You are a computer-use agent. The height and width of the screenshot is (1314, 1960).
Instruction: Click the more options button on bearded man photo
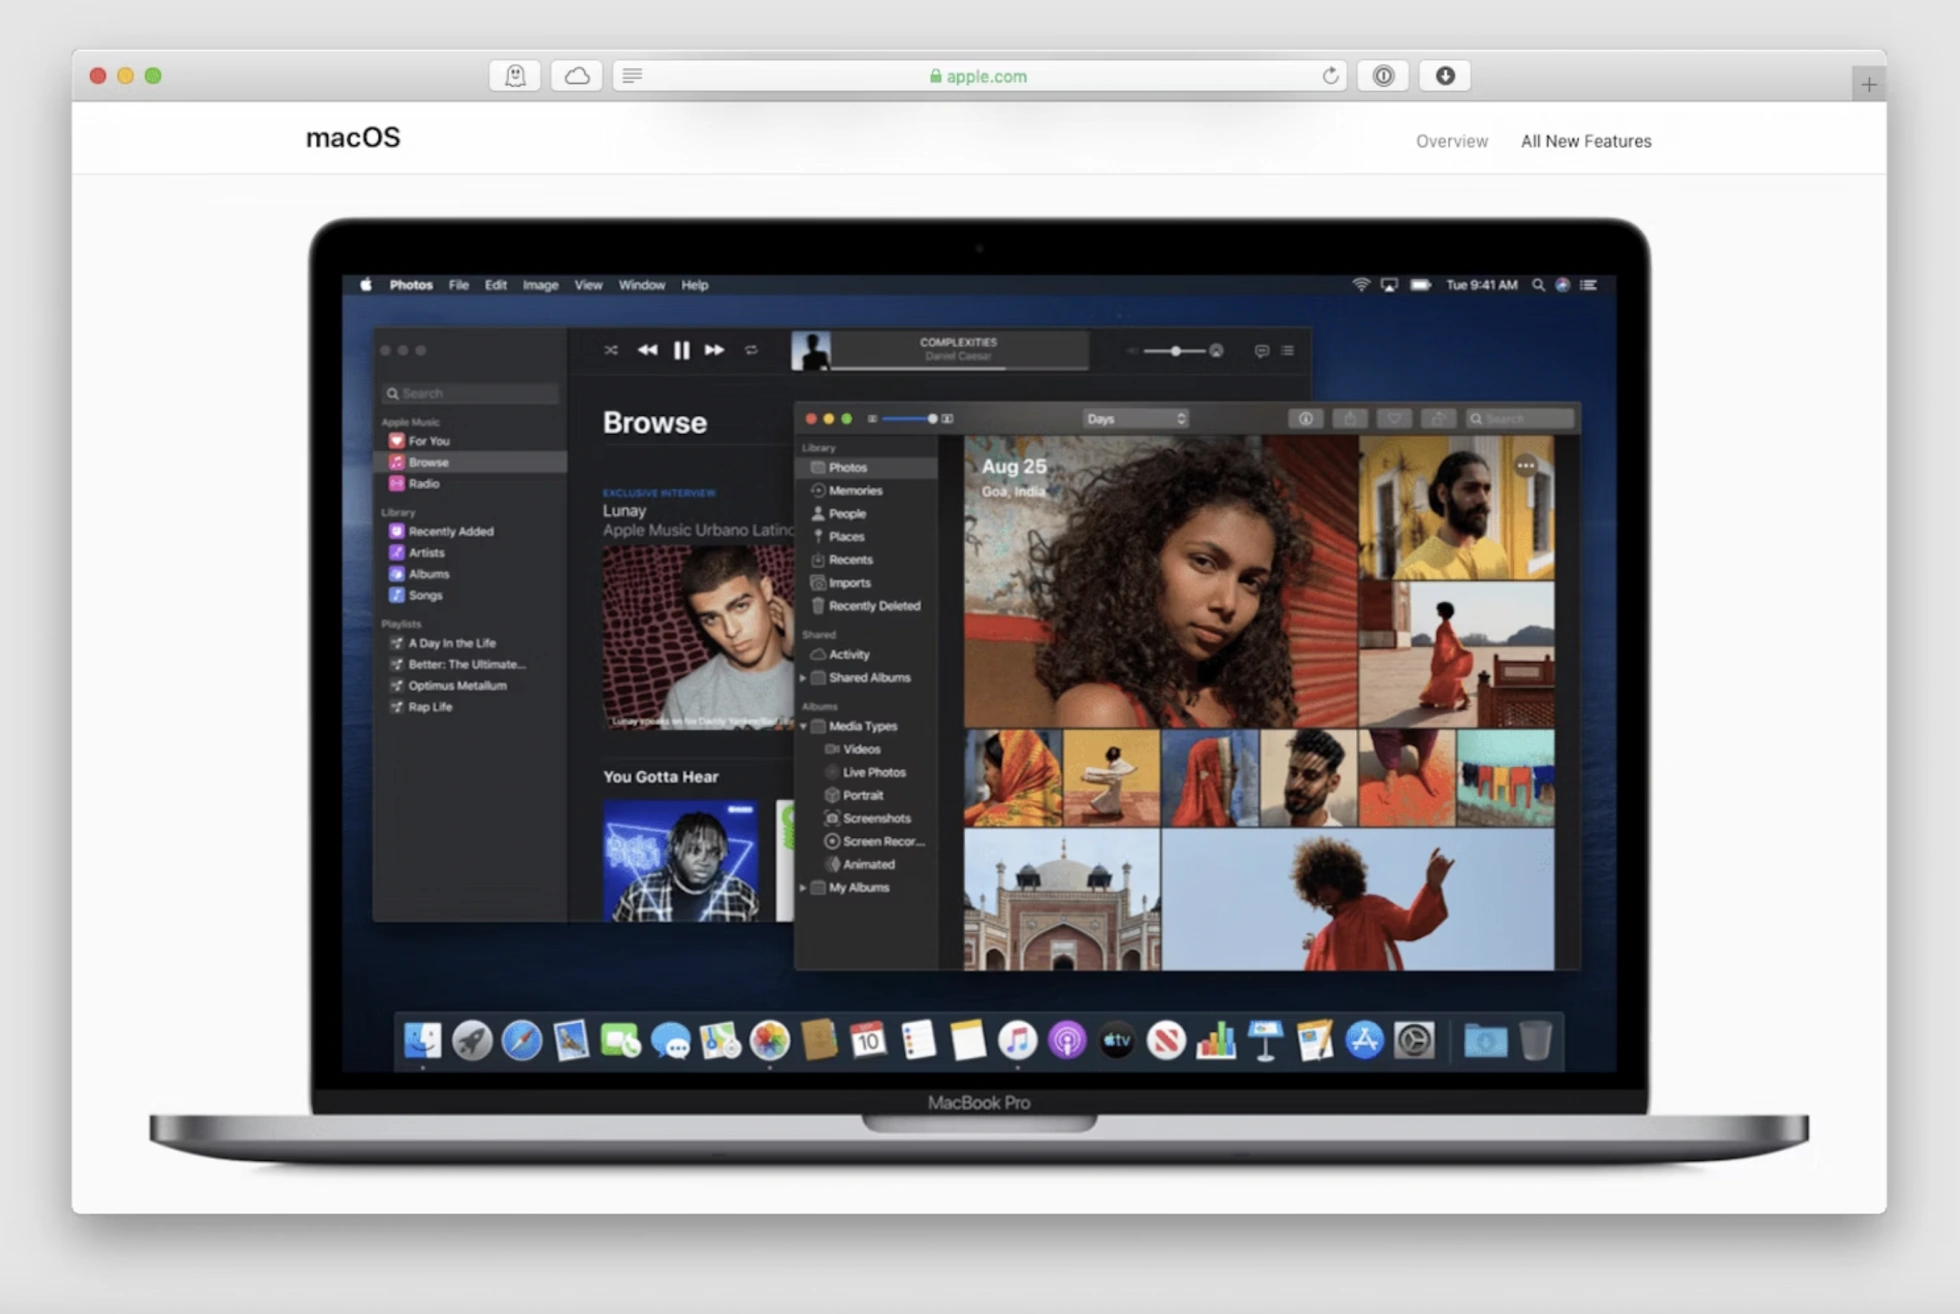1525,466
